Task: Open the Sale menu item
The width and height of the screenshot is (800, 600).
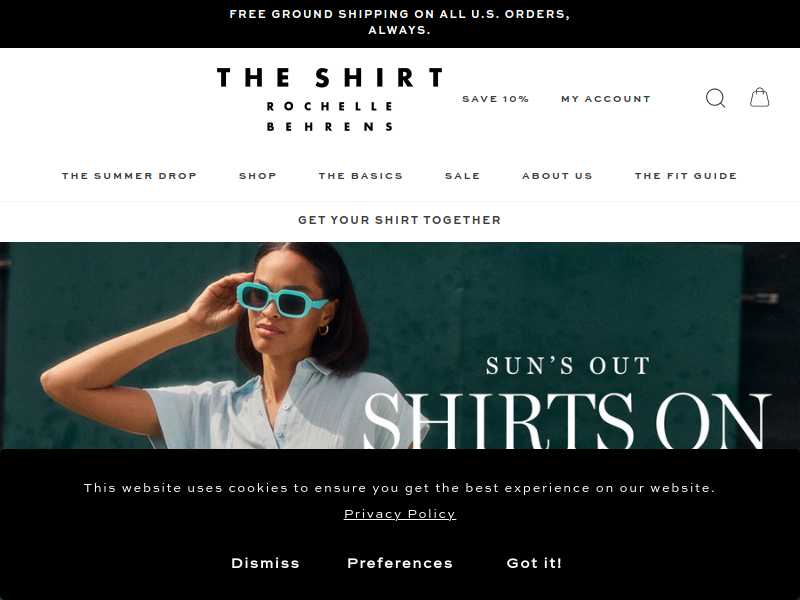Action: click(x=462, y=176)
